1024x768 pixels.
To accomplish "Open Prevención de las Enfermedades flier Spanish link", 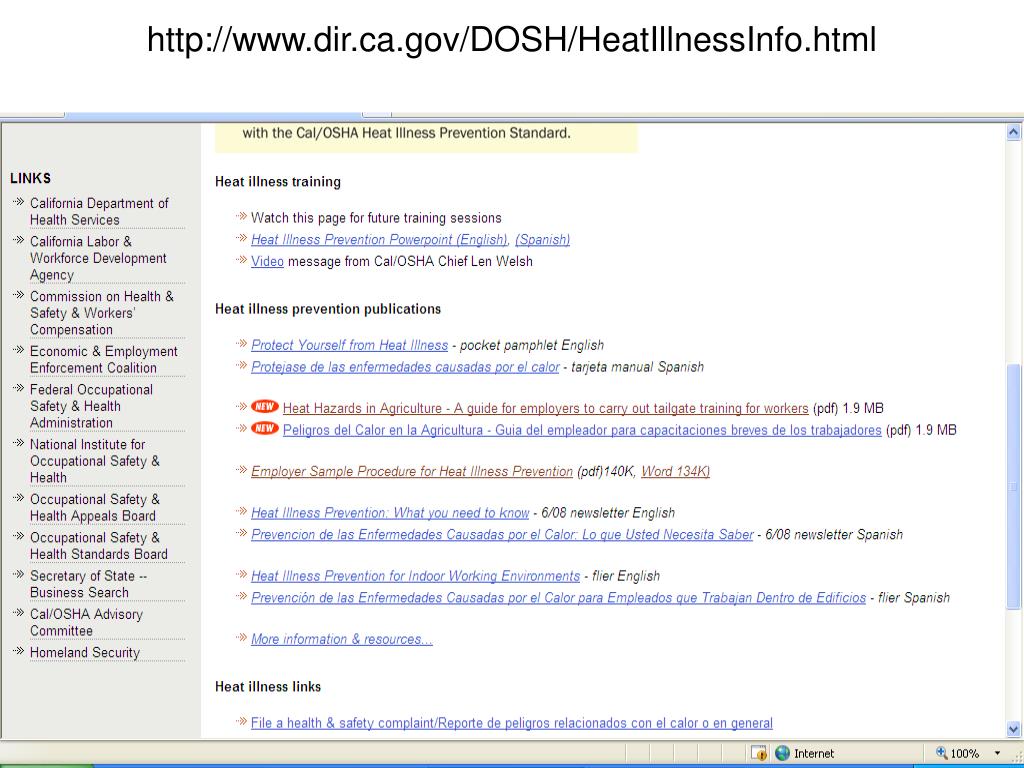I will pyautogui.click(x=558, y=598).
